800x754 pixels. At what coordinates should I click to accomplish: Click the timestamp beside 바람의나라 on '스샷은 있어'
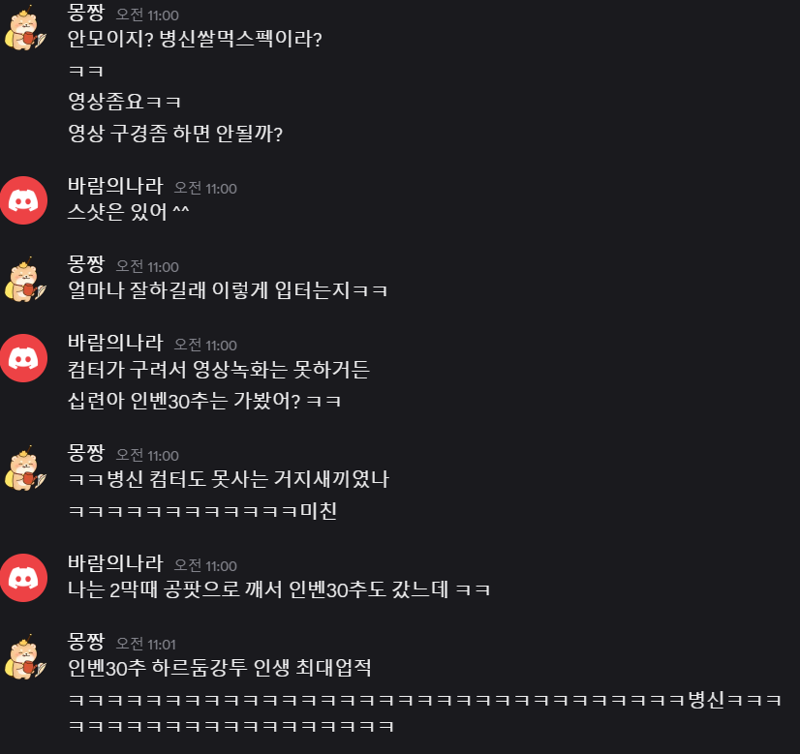coord(205,188)
